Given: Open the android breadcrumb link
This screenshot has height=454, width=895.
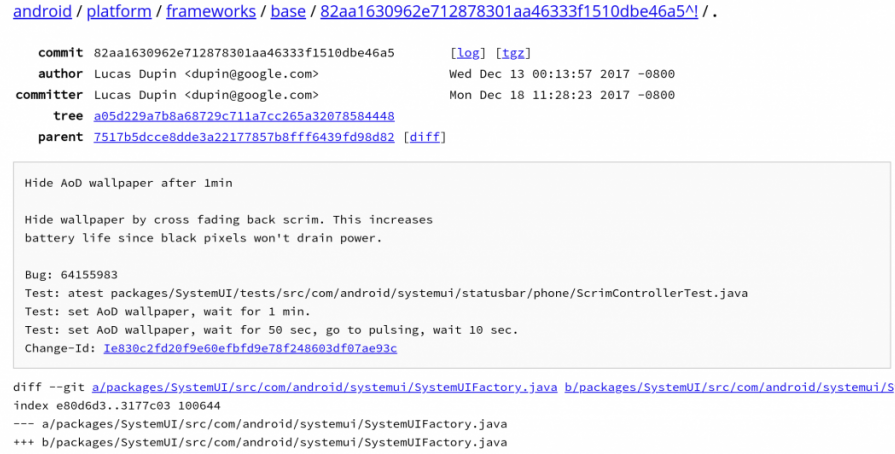Looking at the screenshot, I should [43, 13].
